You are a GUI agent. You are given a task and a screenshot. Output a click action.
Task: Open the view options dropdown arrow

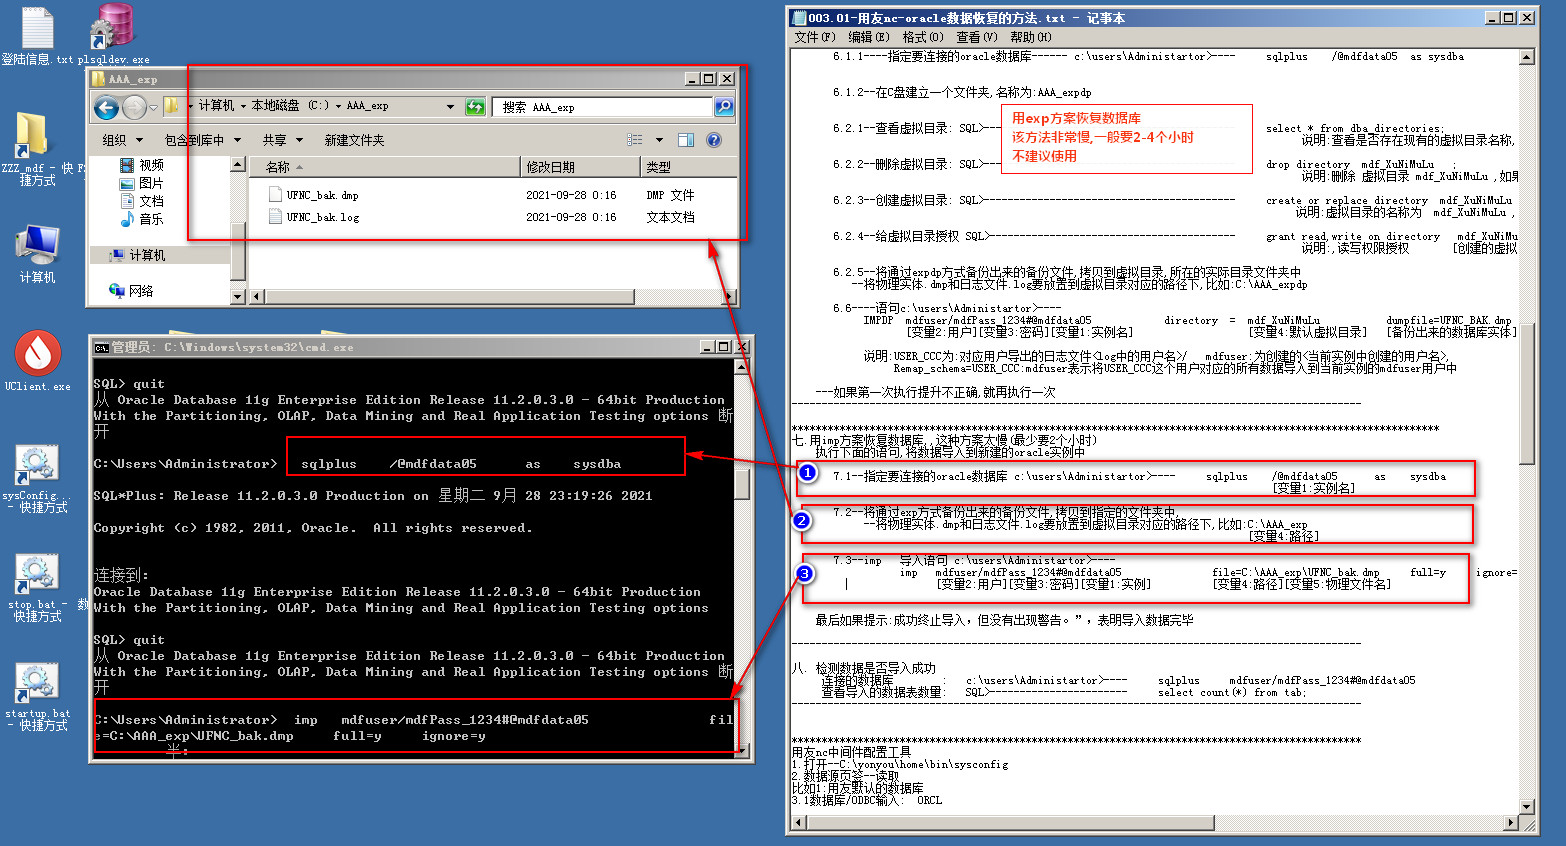(659, 140)
